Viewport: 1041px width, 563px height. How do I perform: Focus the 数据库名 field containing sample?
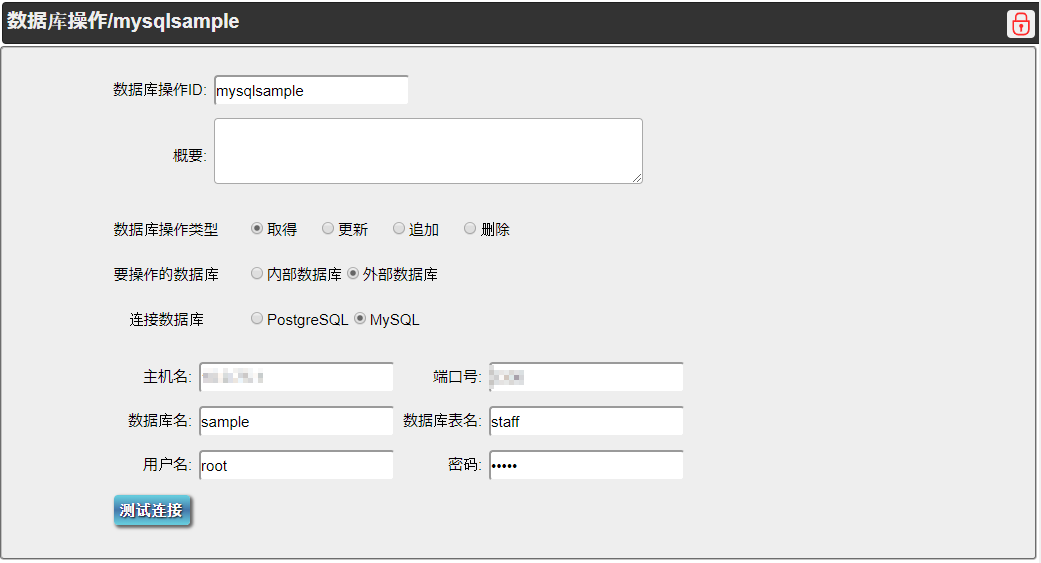pos(296,421)
